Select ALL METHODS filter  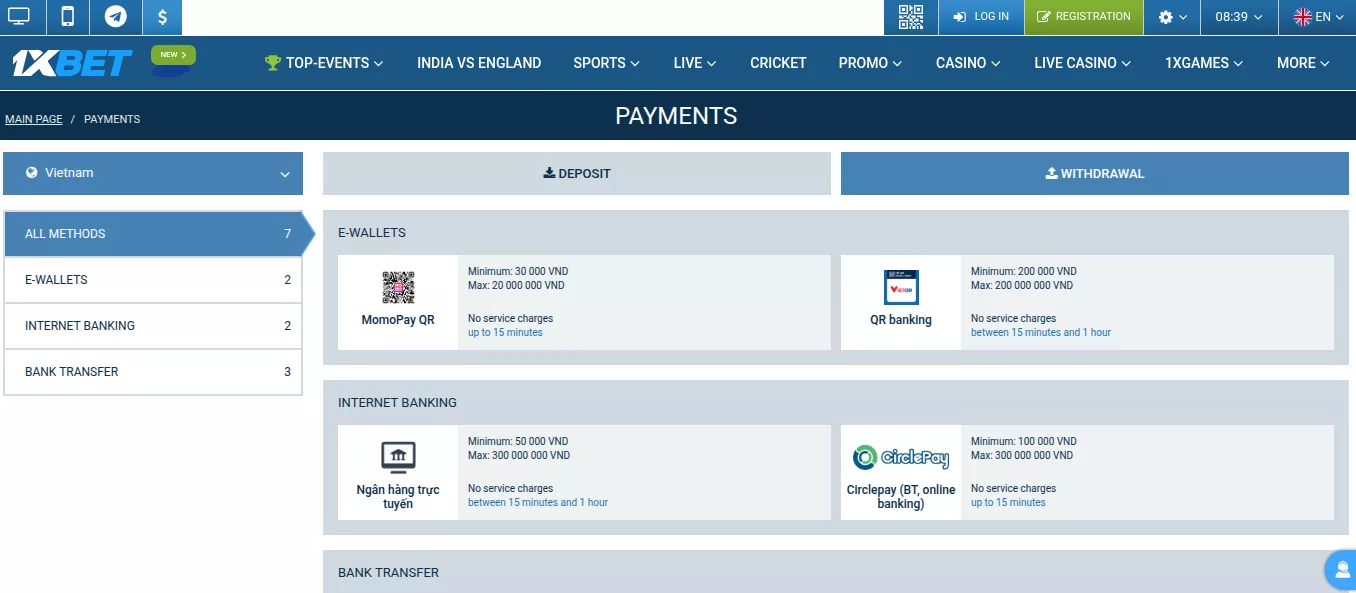point(153,234)
